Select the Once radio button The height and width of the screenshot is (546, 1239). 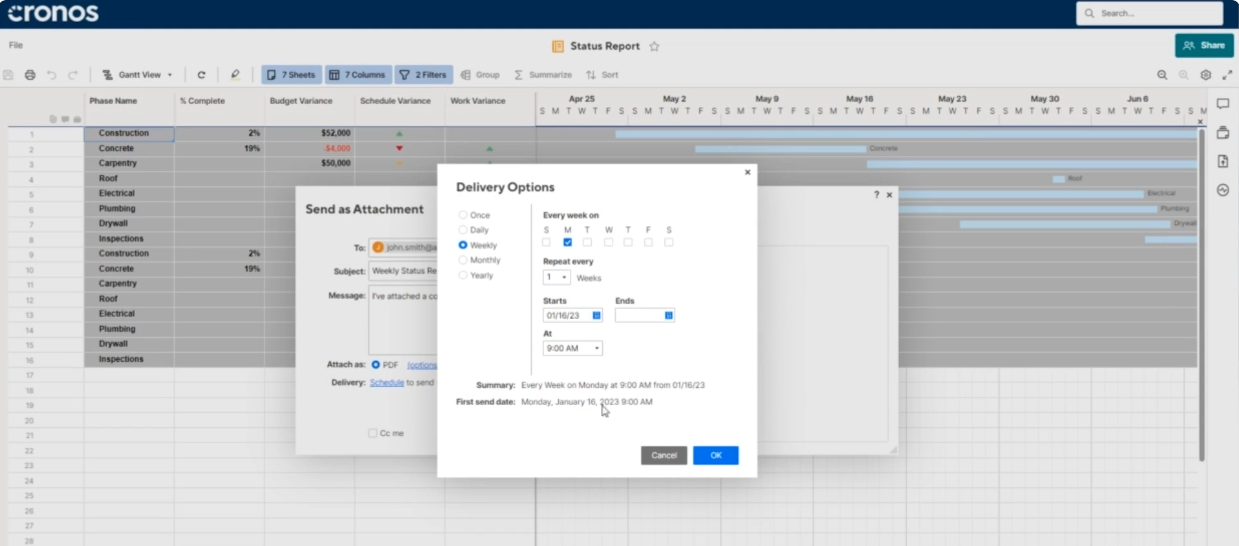(463, 215)
